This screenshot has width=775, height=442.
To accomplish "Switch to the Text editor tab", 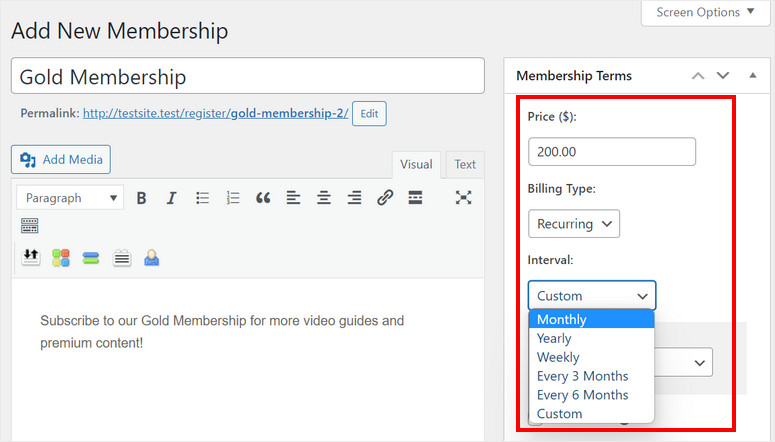I will tap(465, 165).
